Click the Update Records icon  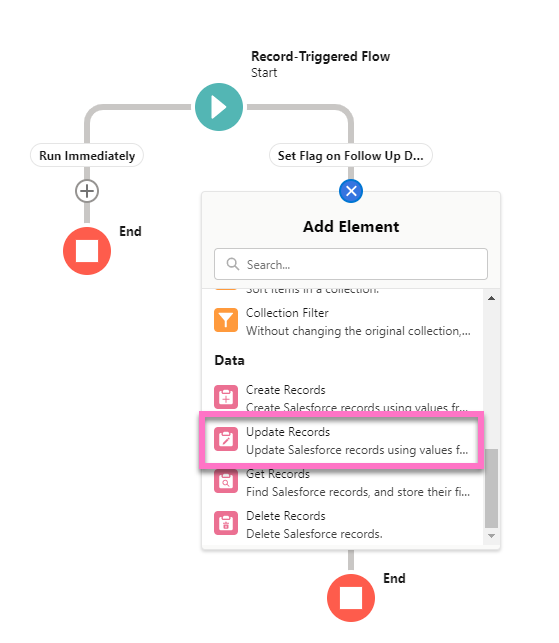(x=226, y=439)
